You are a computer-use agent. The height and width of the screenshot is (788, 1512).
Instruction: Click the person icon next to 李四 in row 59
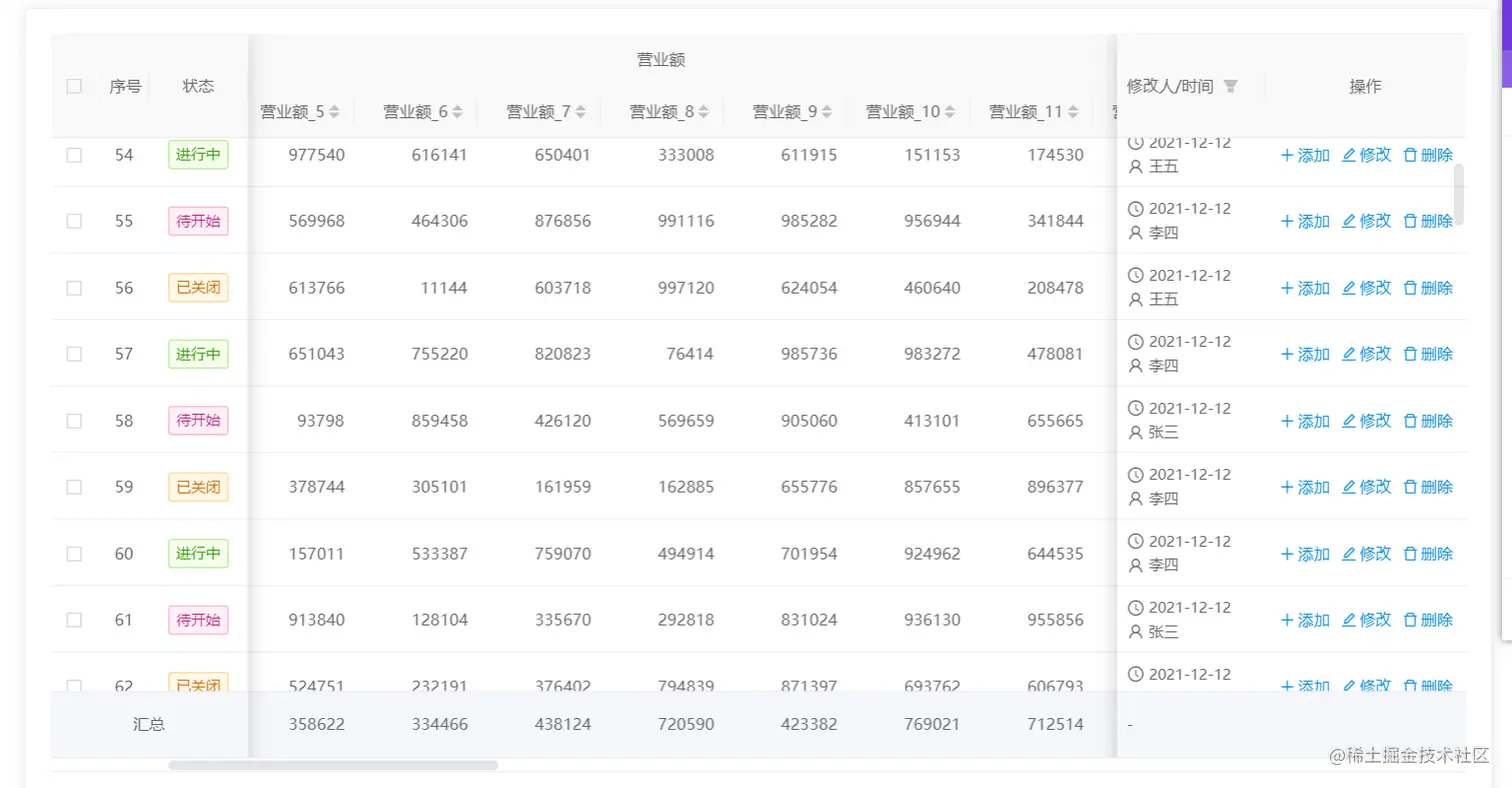coord(1136,499)
